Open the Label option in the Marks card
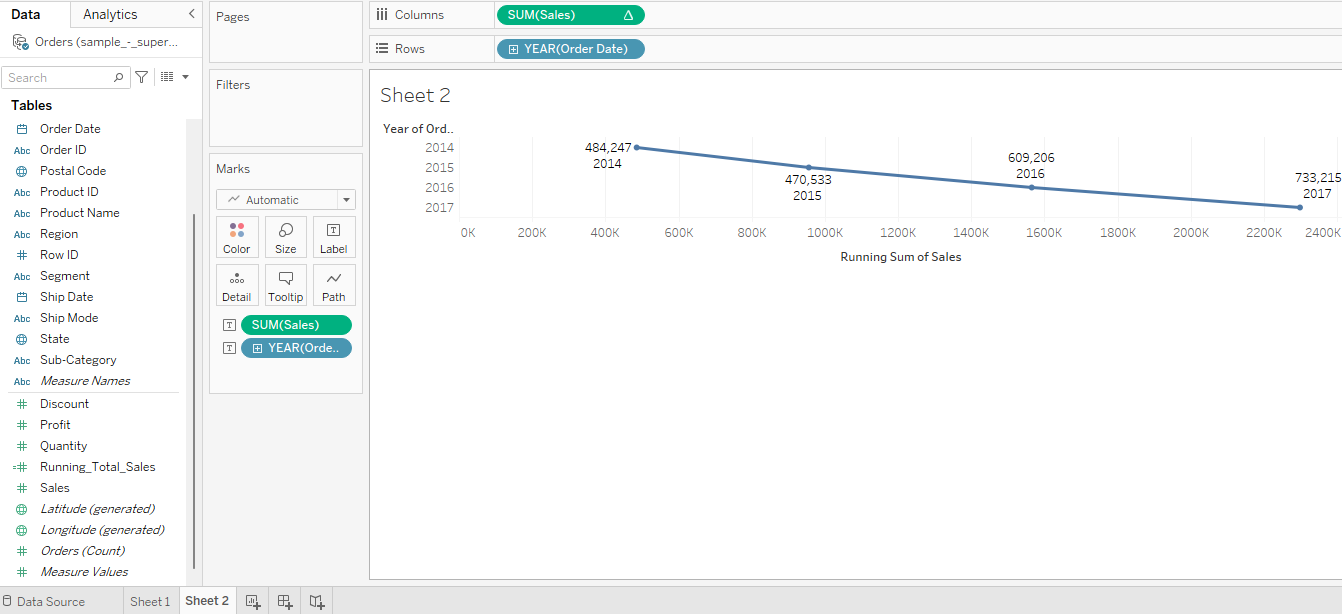 pyautogui.click(x=334, y=237)
